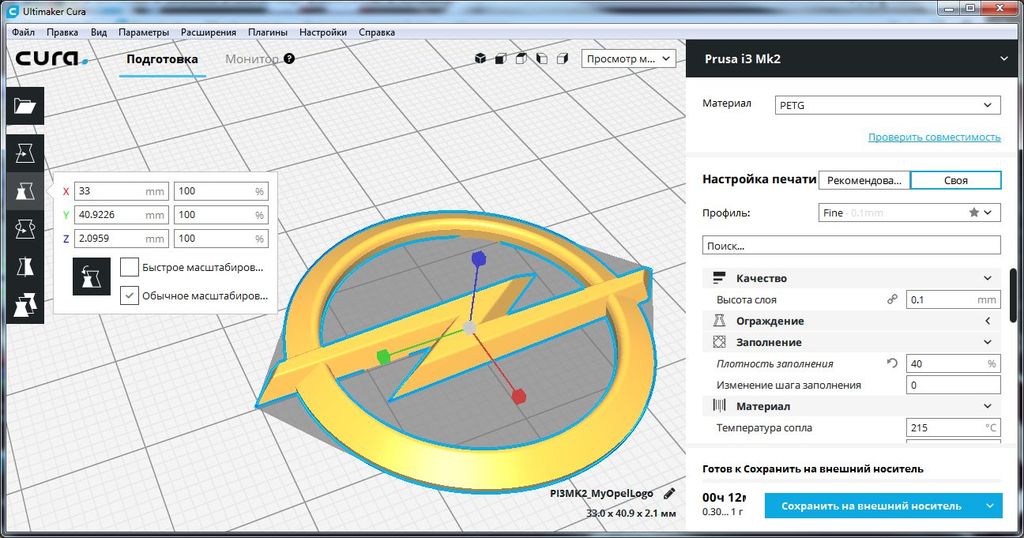1024x538 pixels.
Task: Open the Материал PETG dropdown
Action: tap(887, 105)
